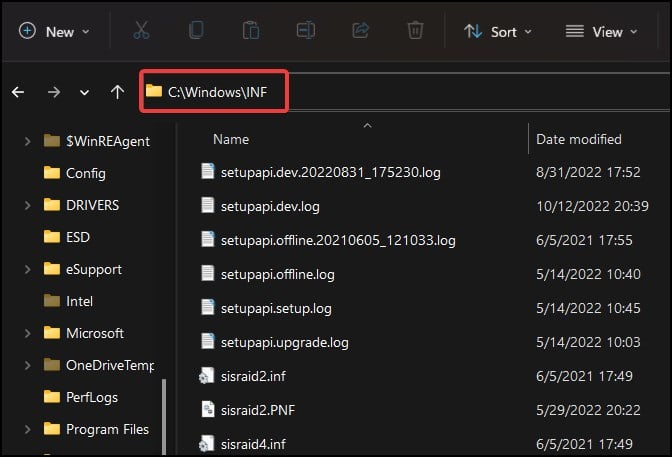
Task: Select the Config folder in sidebar
Action: click(86, 173)
